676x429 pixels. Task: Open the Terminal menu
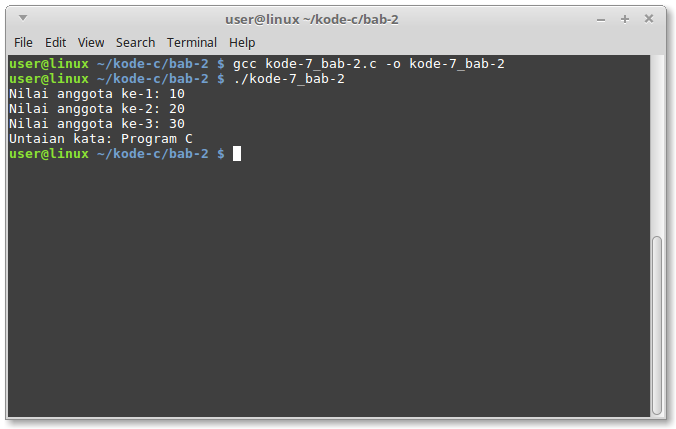192,42
